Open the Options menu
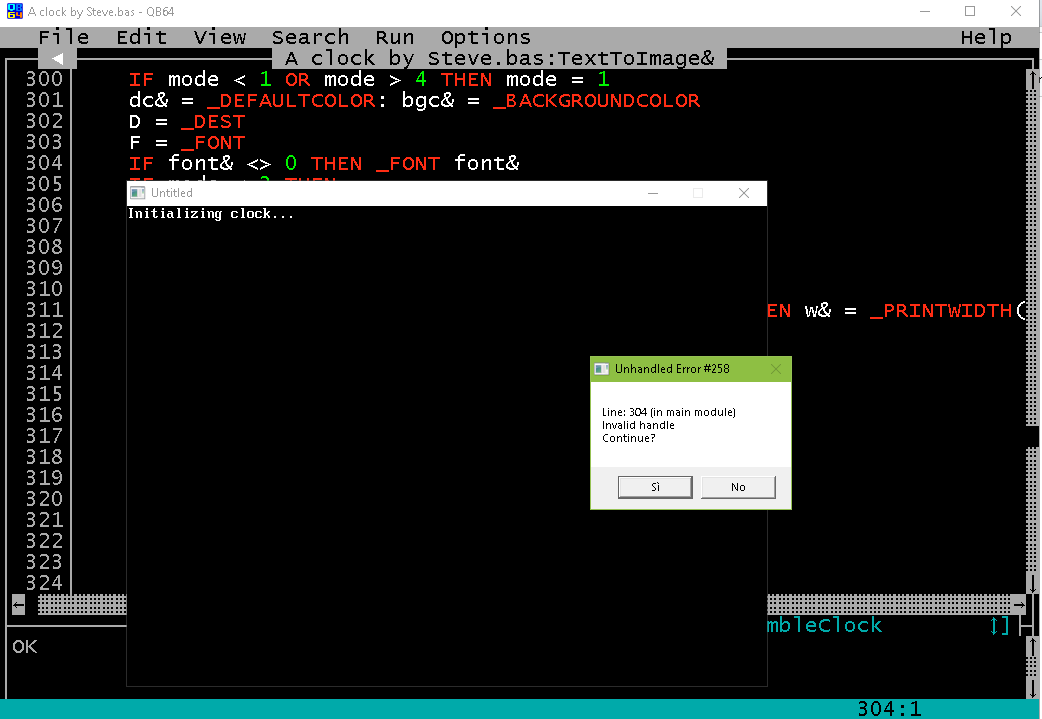Image resolution: width=1042 pixels, height=719 pixels. pyautogui.click(x=485, y=37)
